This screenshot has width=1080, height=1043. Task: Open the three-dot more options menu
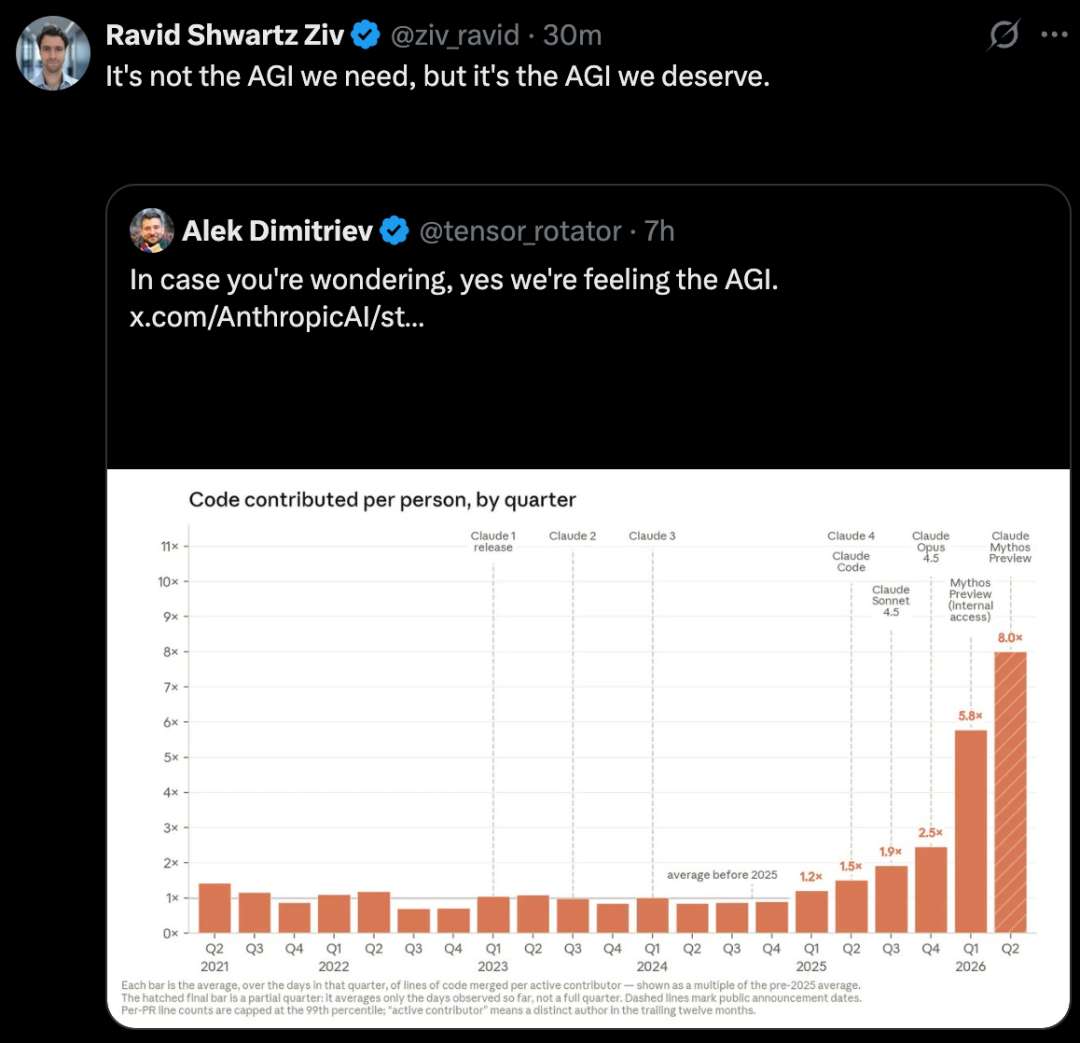(x=1054, y=34)
